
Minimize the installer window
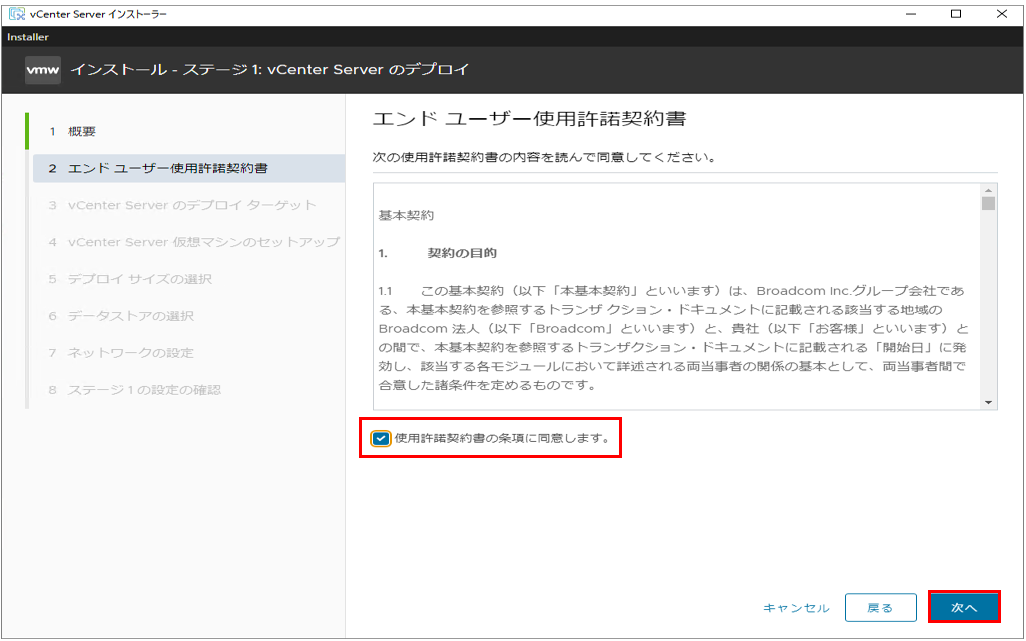click(910, 14)
